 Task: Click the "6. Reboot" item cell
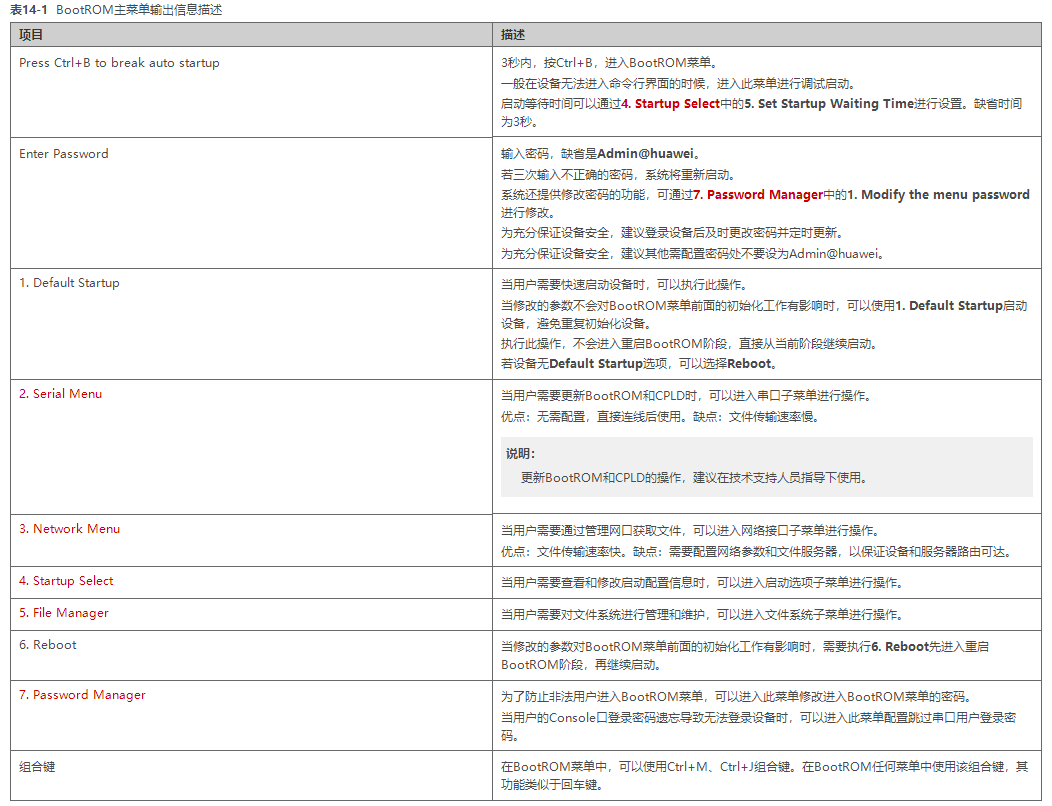pos(47,645)
